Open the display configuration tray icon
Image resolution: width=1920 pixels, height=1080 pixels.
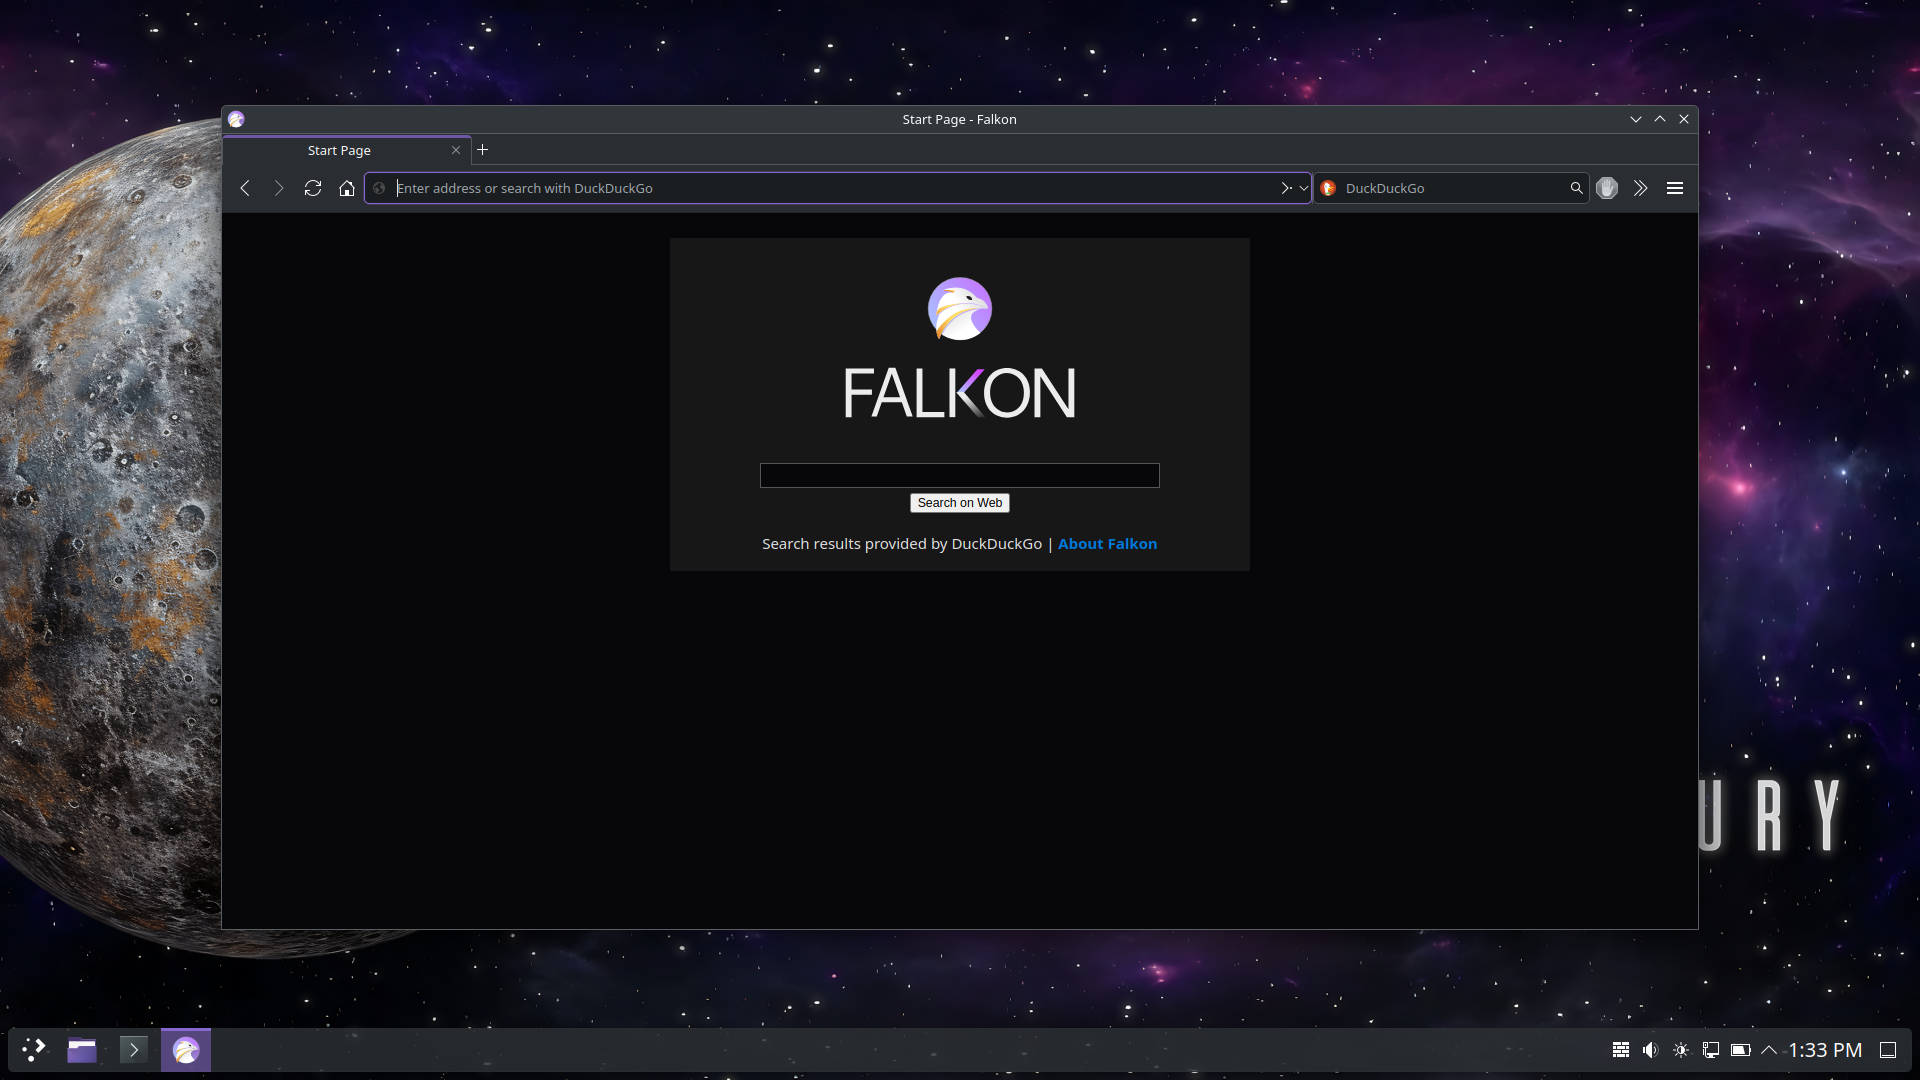(x=1711, y=1050)
